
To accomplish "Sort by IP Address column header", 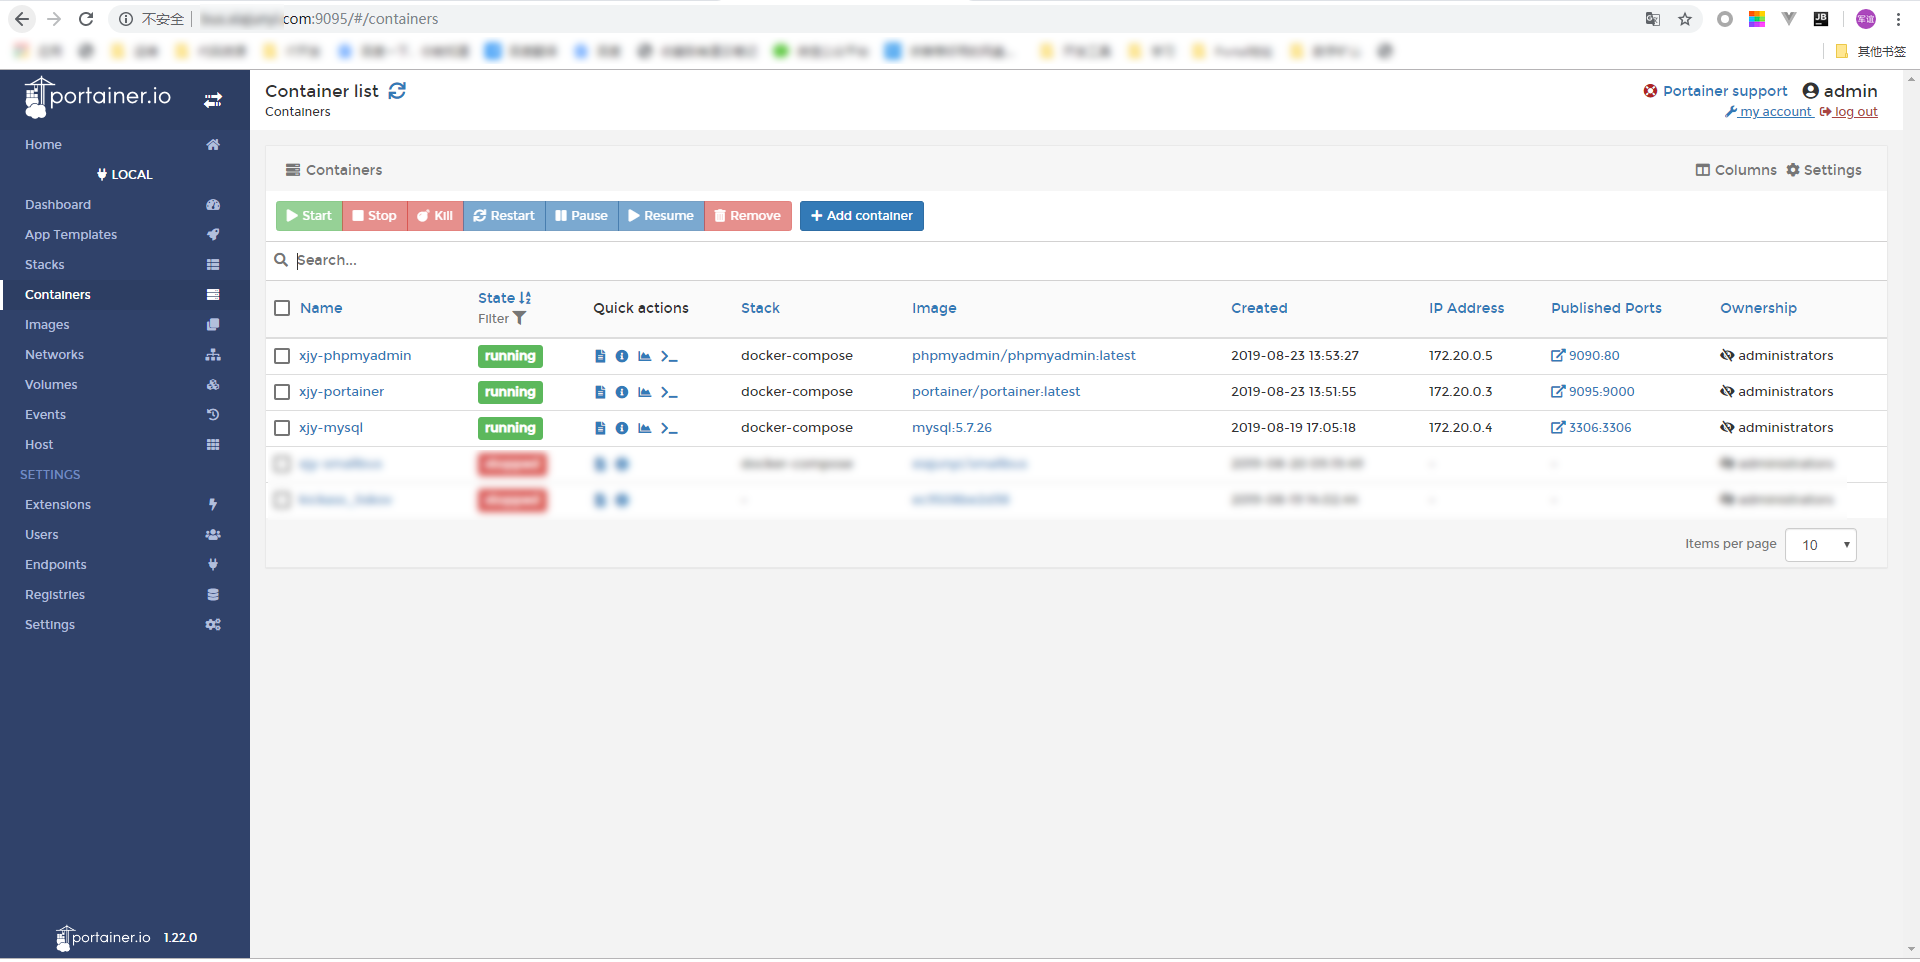I will point(1466,308).
